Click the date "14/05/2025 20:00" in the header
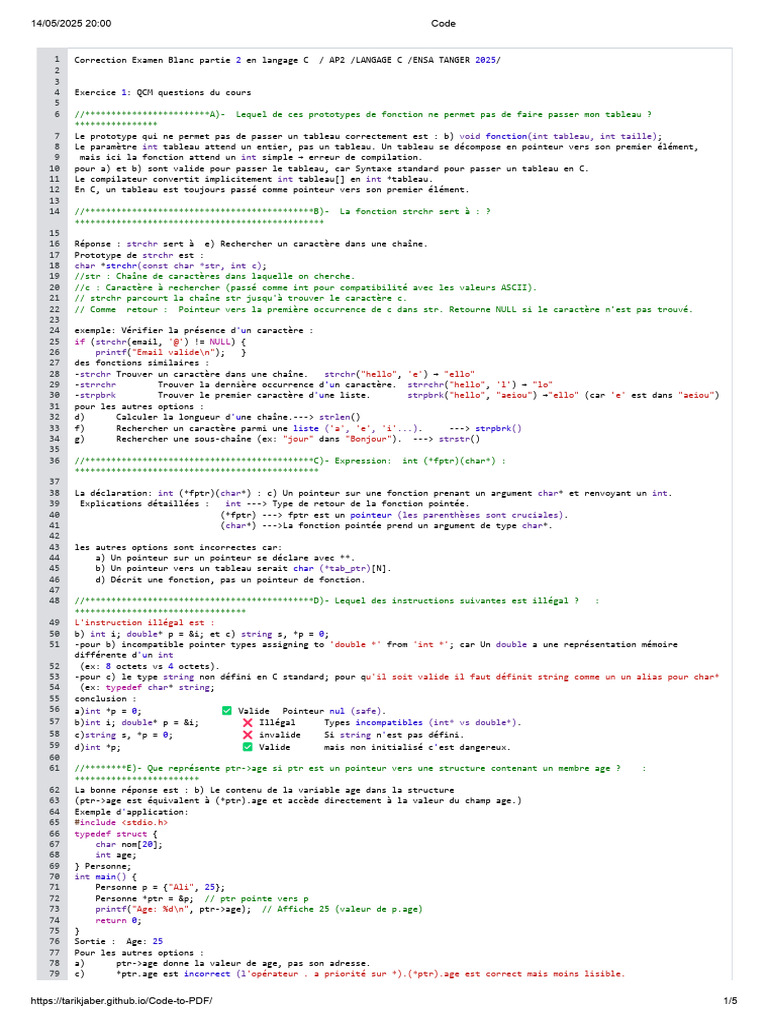Screen dimensions: 768x1024 71,24
